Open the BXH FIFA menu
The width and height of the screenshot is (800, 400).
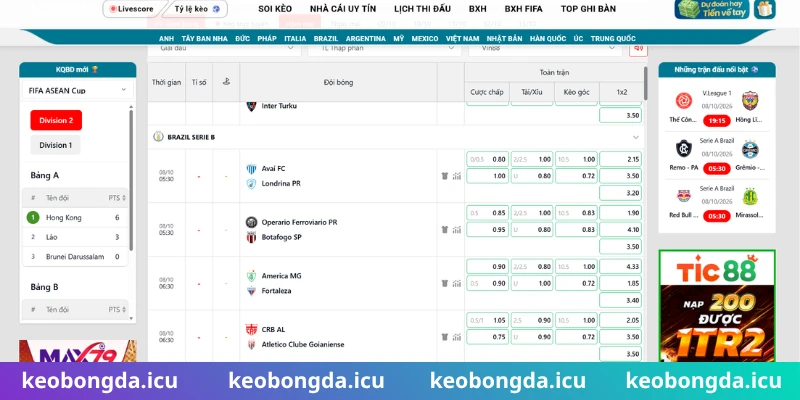[523, 9]
